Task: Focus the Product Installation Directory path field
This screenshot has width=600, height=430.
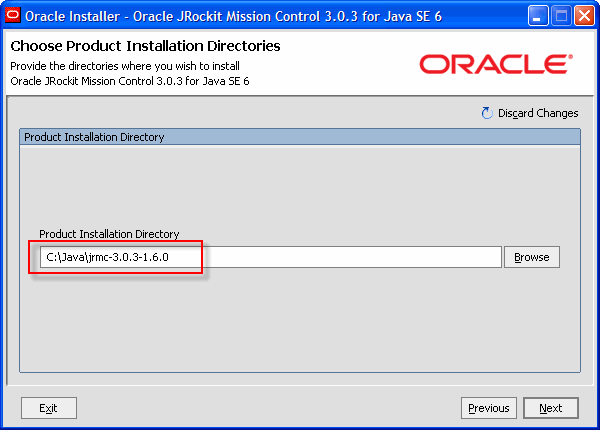Action: click(271, 257)
